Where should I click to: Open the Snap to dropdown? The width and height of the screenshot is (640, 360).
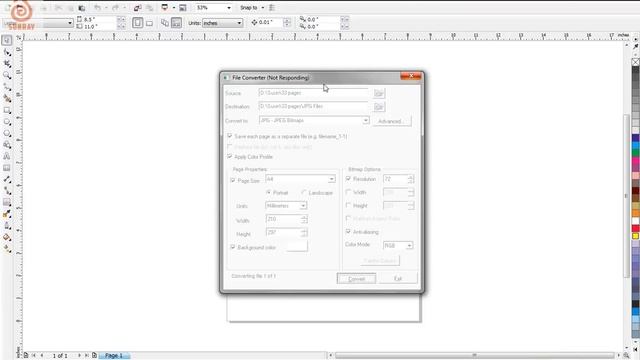(x=262, y=8)
